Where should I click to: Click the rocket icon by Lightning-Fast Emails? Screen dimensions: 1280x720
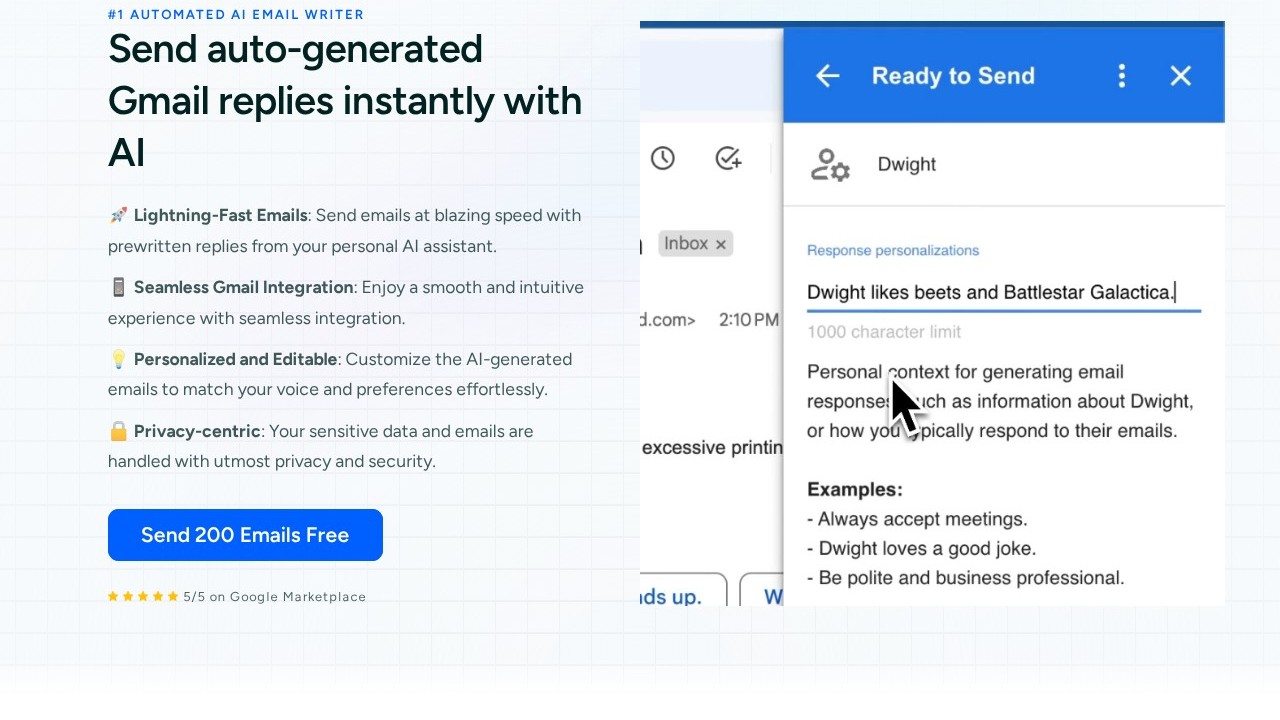[x=118, y=215]
